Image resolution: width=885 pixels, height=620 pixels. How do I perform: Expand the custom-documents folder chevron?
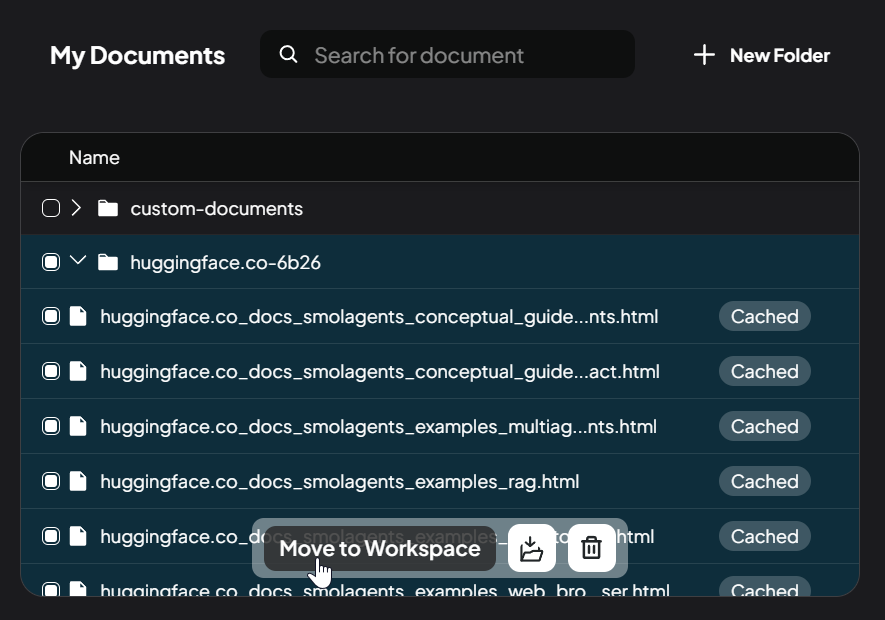pyautogui.click(x=77, y=208)
